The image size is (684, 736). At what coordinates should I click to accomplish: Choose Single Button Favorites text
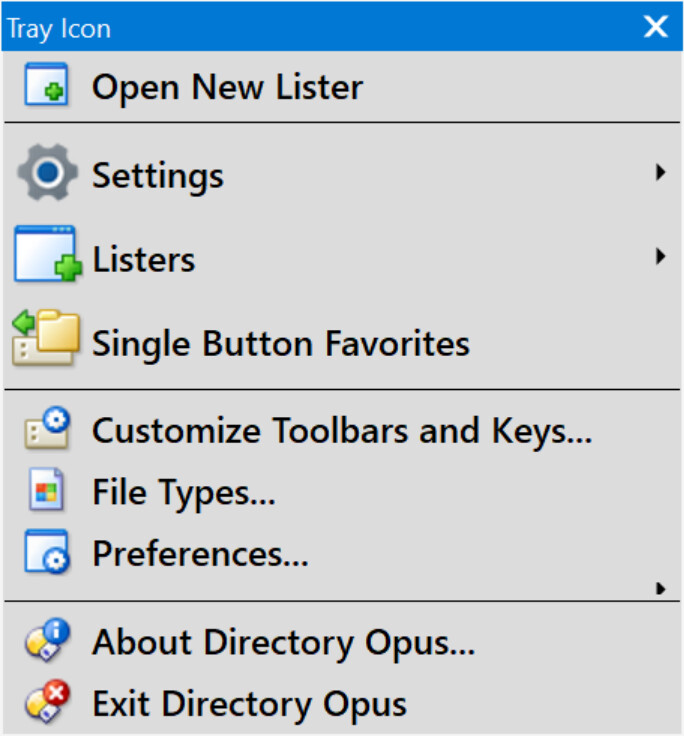click(280, 343)
